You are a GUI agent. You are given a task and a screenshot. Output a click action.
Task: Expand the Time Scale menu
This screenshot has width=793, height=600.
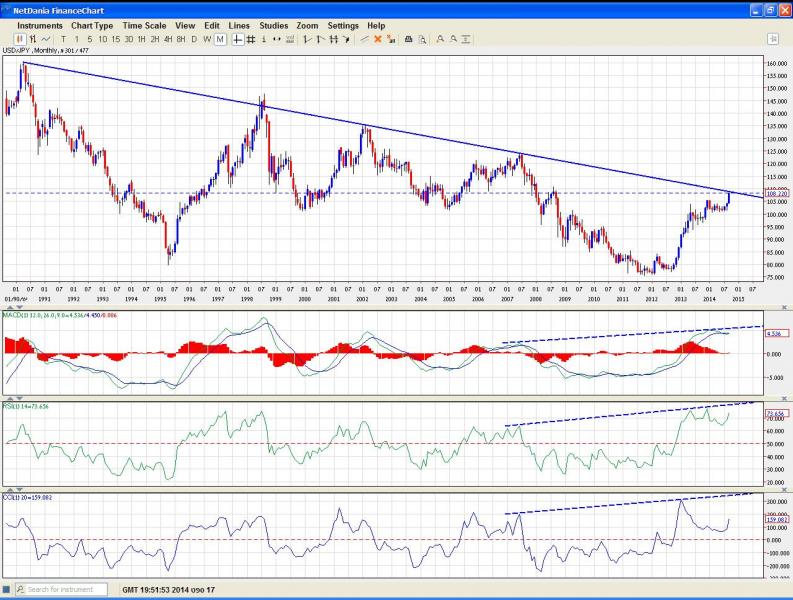click(145, 25)
